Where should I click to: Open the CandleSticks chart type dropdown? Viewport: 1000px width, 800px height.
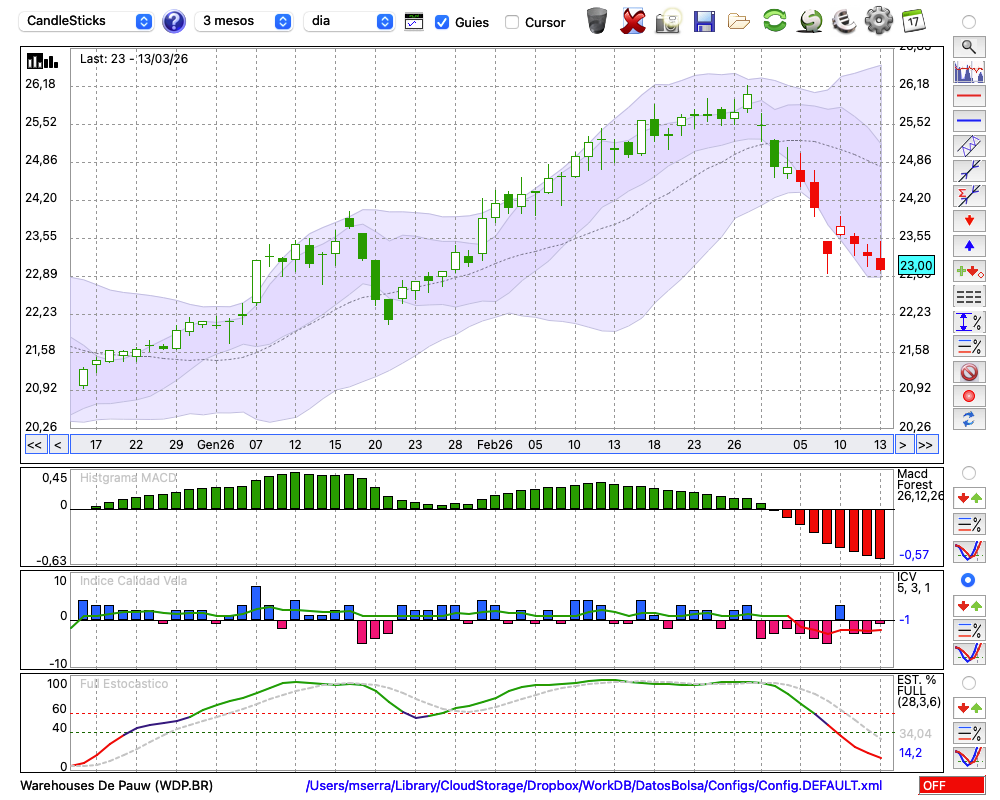86,21
